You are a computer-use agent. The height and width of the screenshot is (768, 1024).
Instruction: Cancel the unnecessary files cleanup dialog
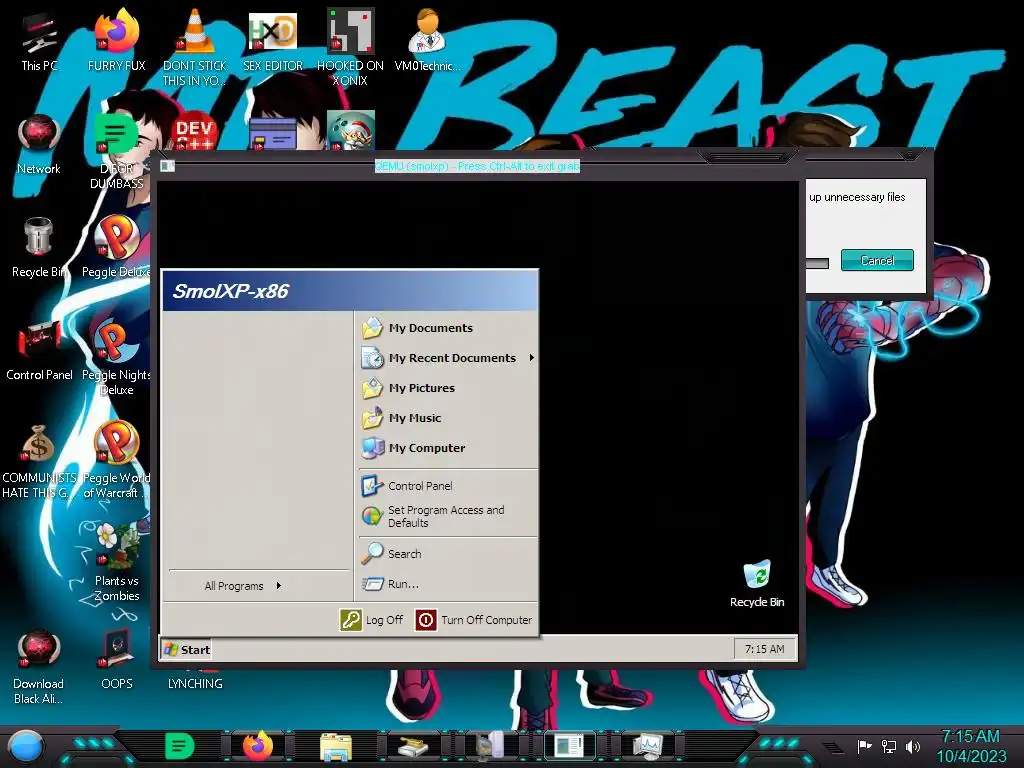coord(877,260)
